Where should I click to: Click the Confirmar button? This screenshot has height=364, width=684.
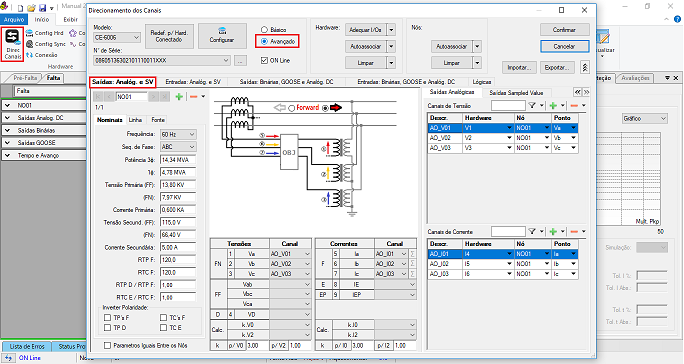564,30
